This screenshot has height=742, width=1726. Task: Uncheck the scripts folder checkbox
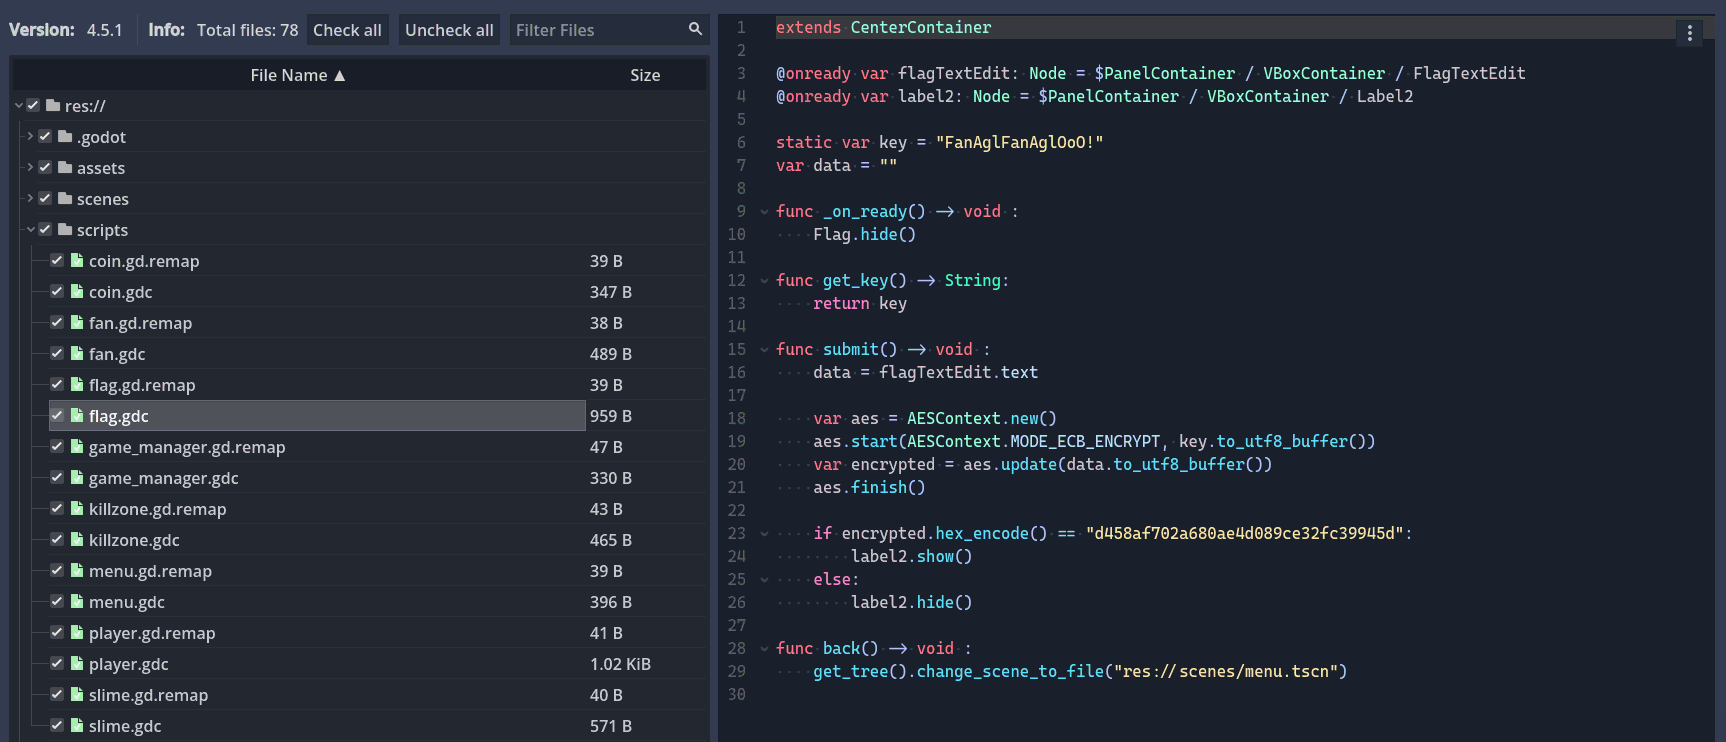pyautogui.click(x=45, y=230)
